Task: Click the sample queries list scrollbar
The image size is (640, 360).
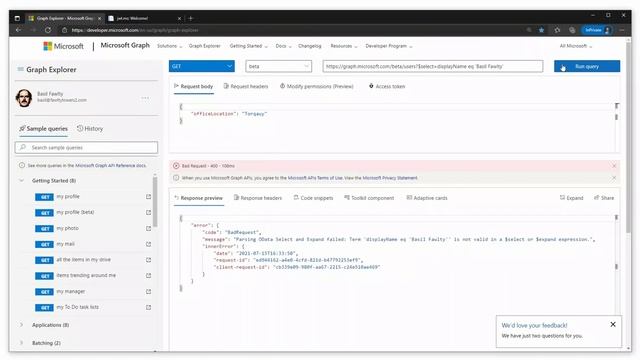Action: [155, 202]
